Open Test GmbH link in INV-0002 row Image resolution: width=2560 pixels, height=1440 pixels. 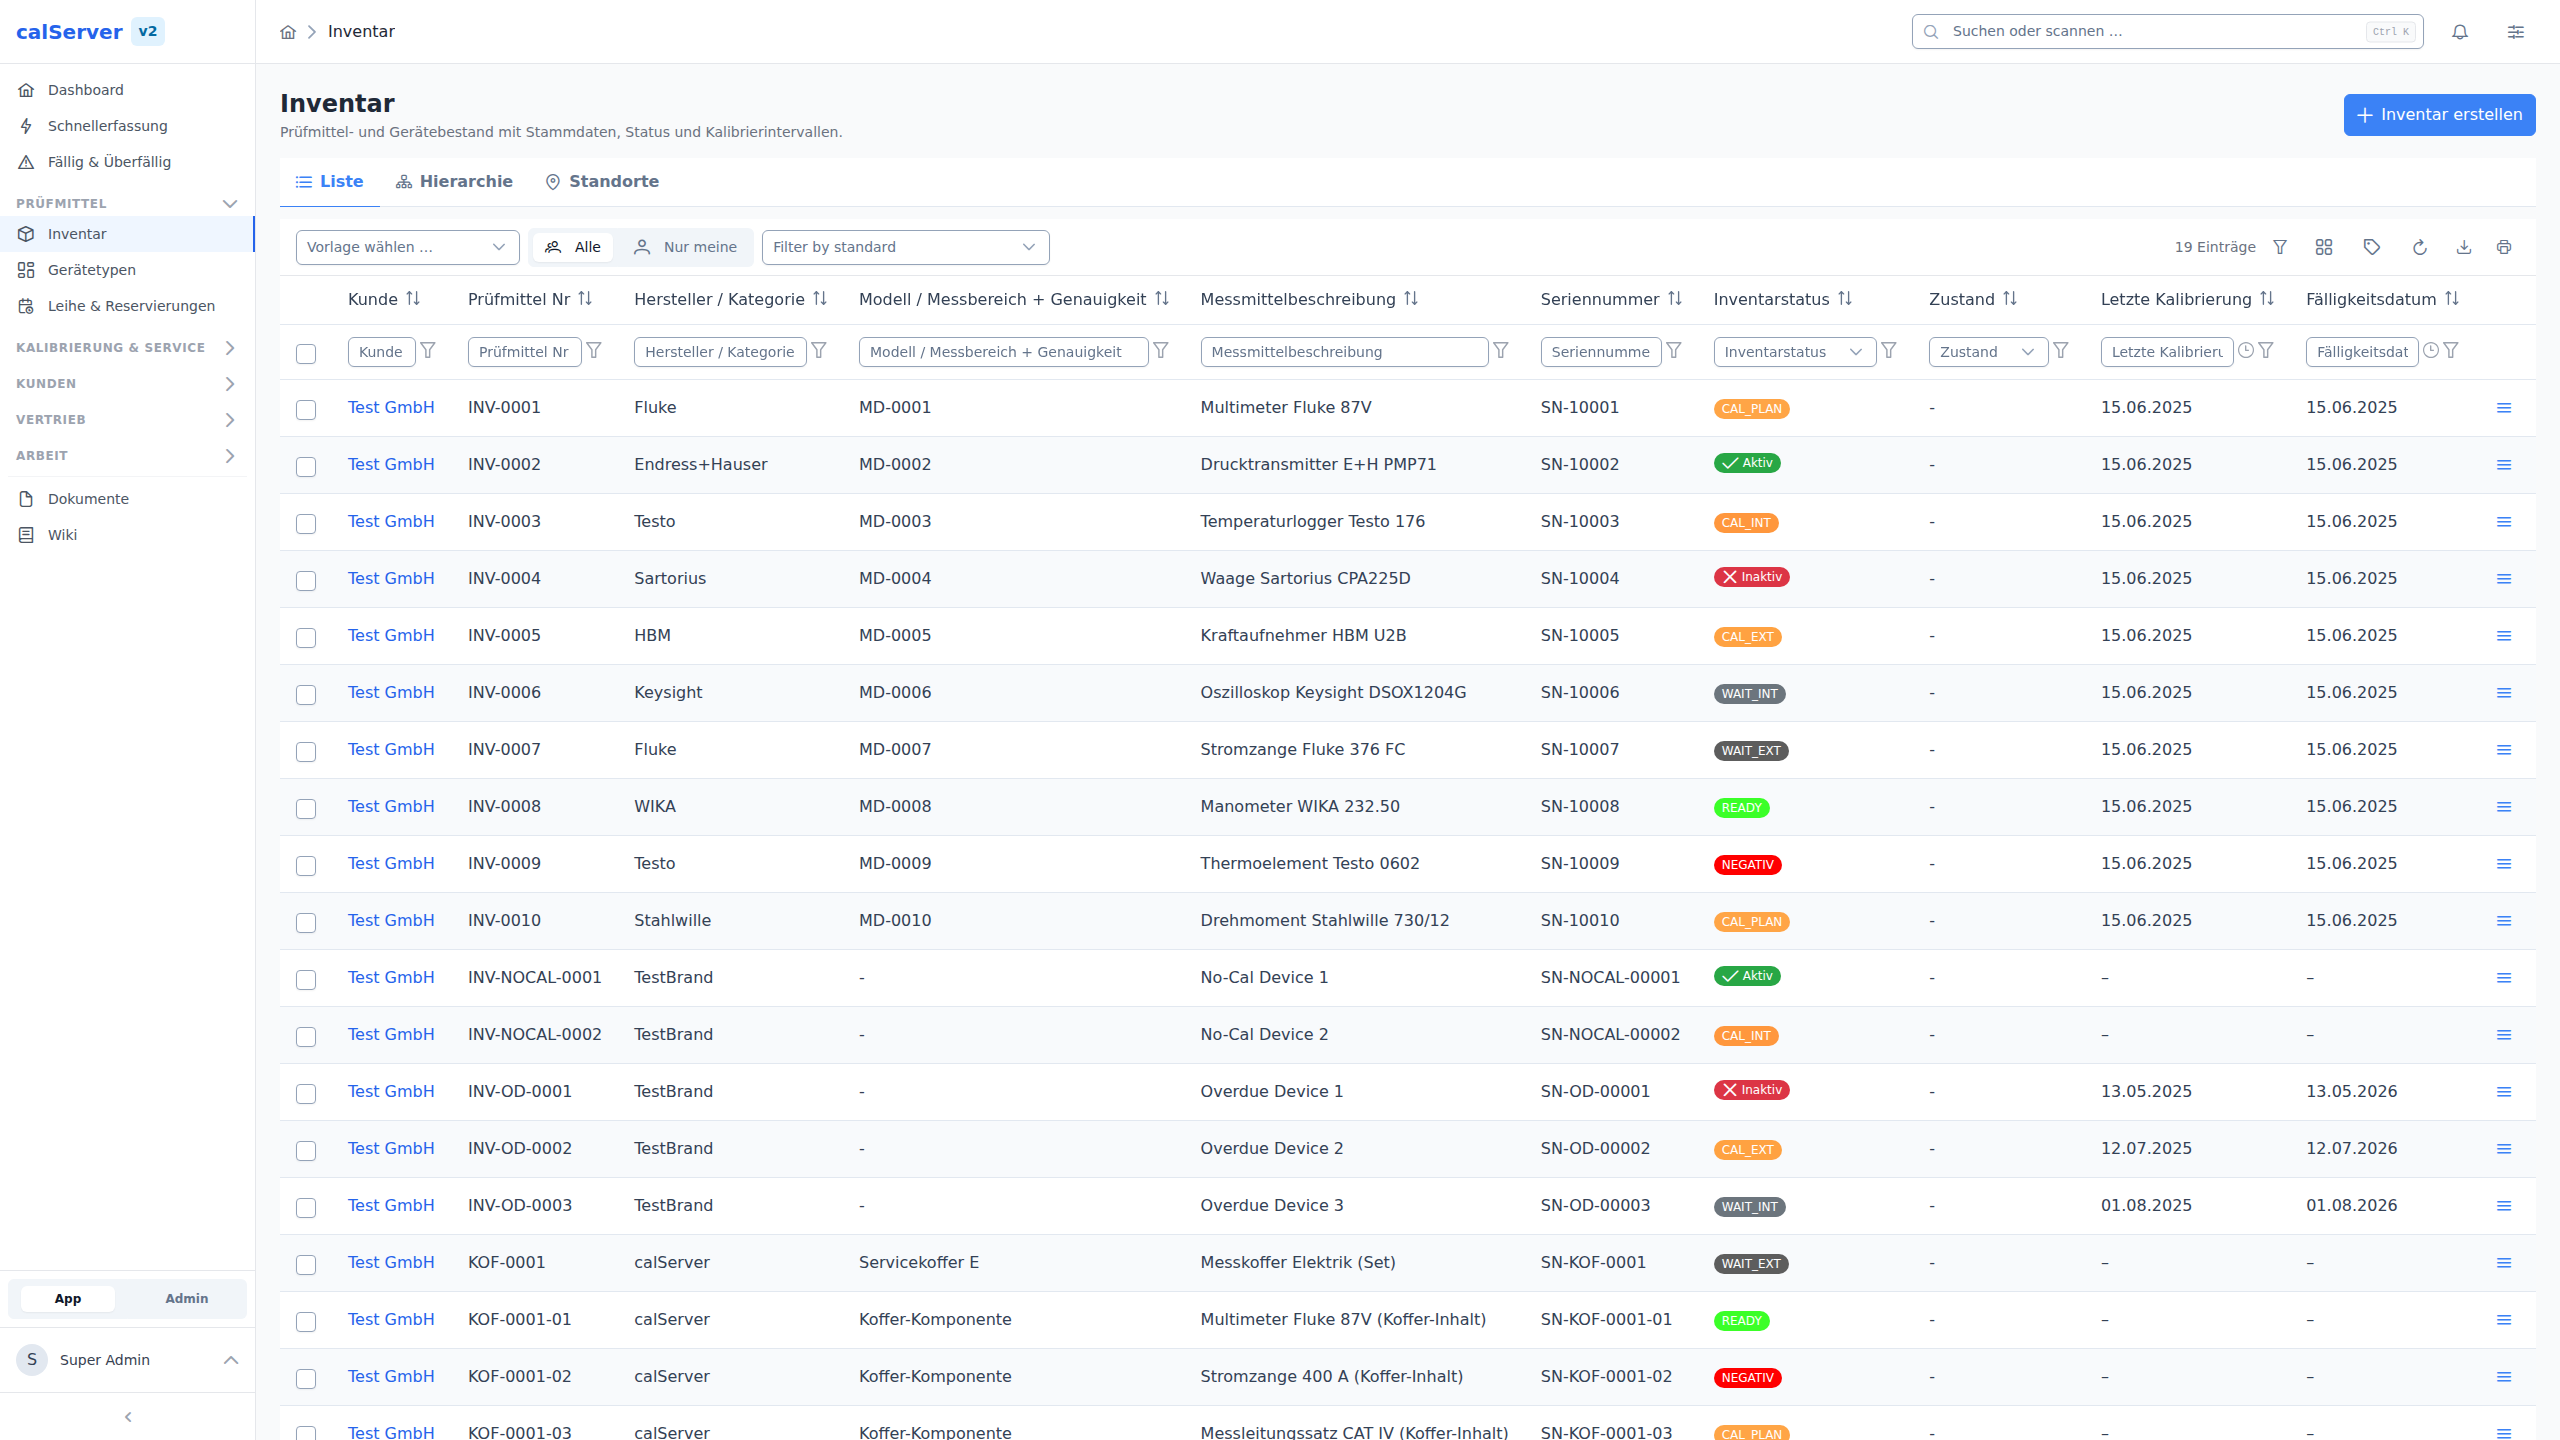(391, 465)
